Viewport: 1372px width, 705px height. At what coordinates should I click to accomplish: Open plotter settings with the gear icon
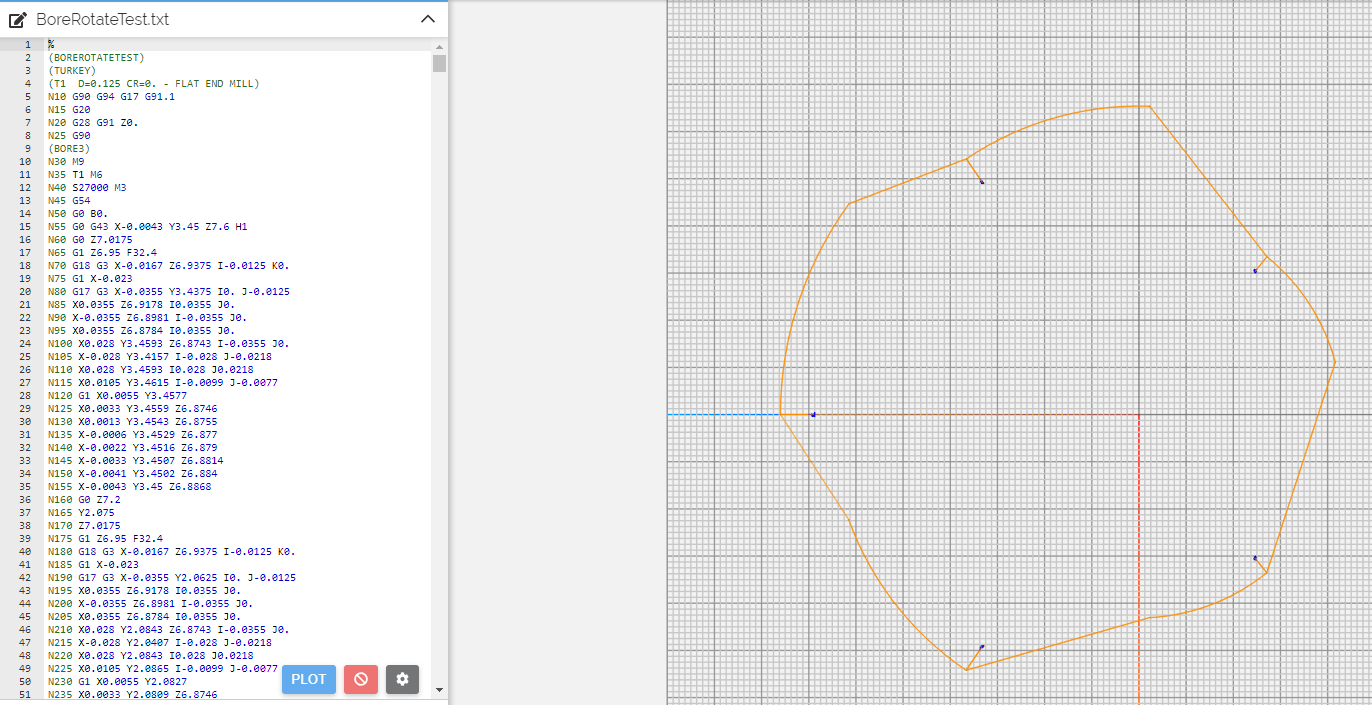pos(402,679)
